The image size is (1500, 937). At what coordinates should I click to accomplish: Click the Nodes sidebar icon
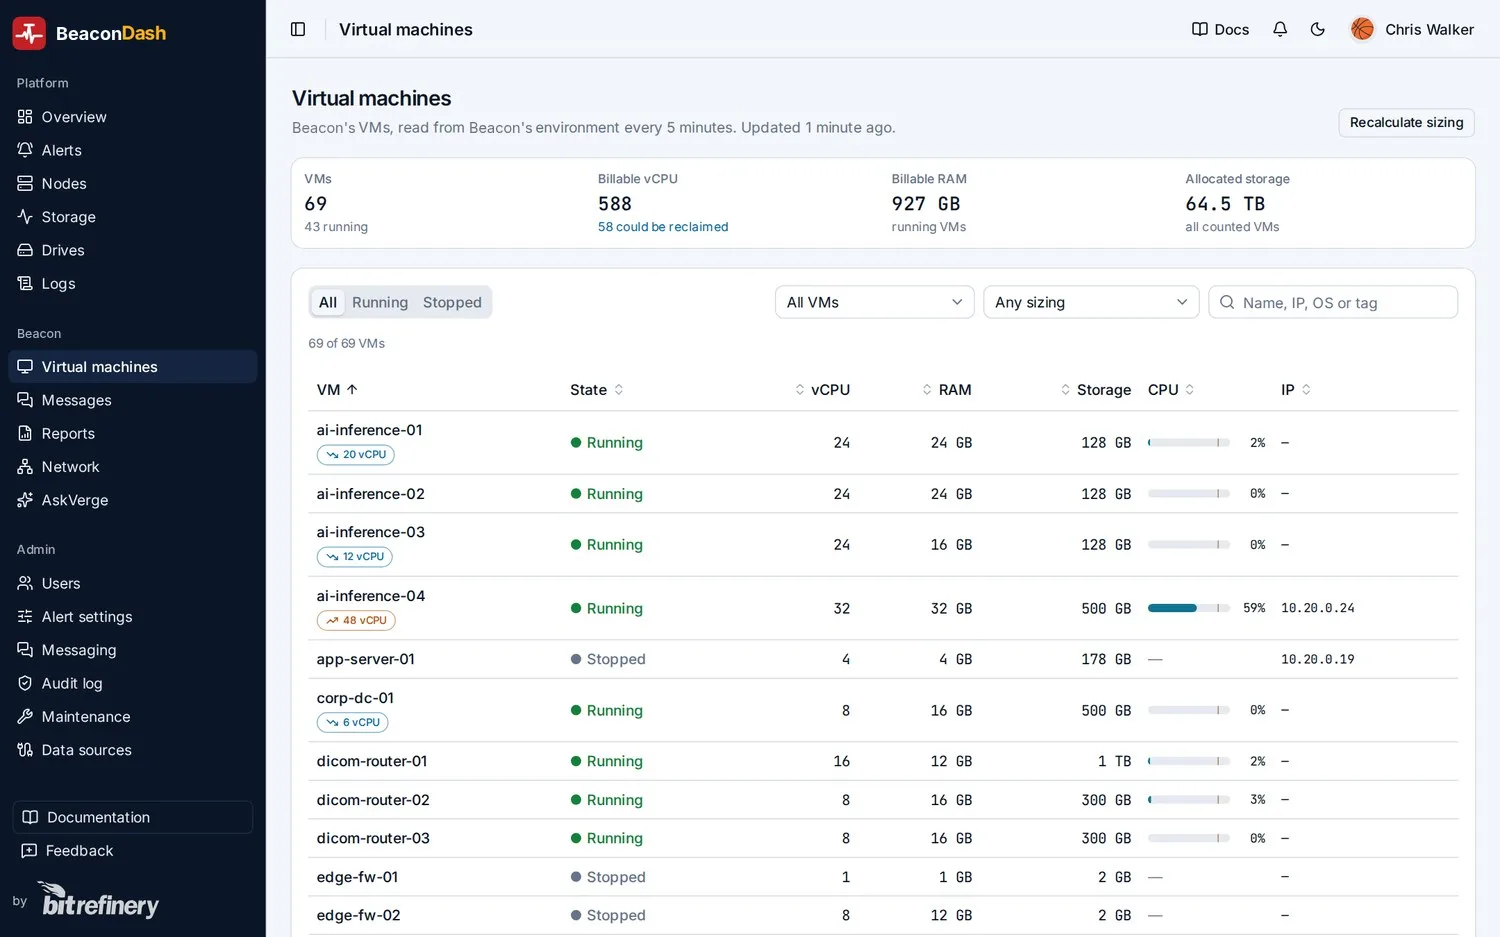click(x=25, y=183)
